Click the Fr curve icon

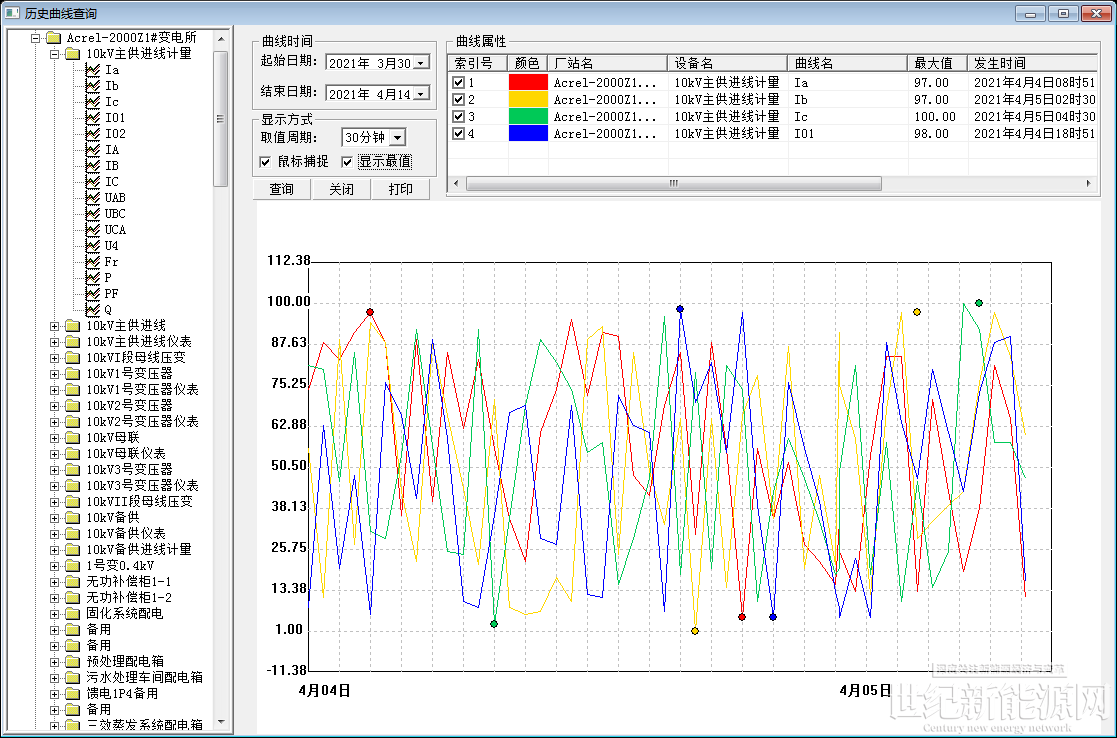tap(94, 262)
